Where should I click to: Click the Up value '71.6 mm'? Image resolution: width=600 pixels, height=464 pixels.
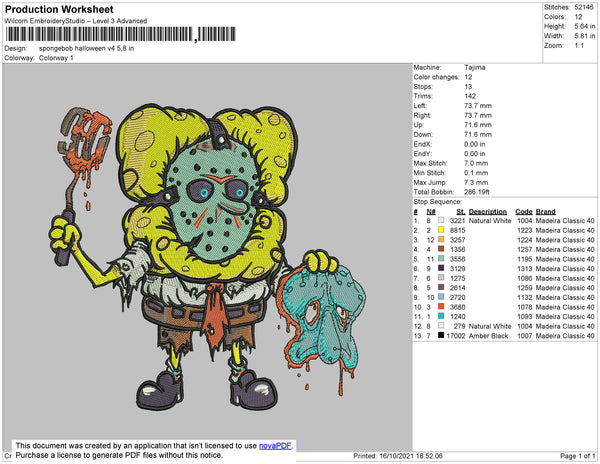click(478, 125)
